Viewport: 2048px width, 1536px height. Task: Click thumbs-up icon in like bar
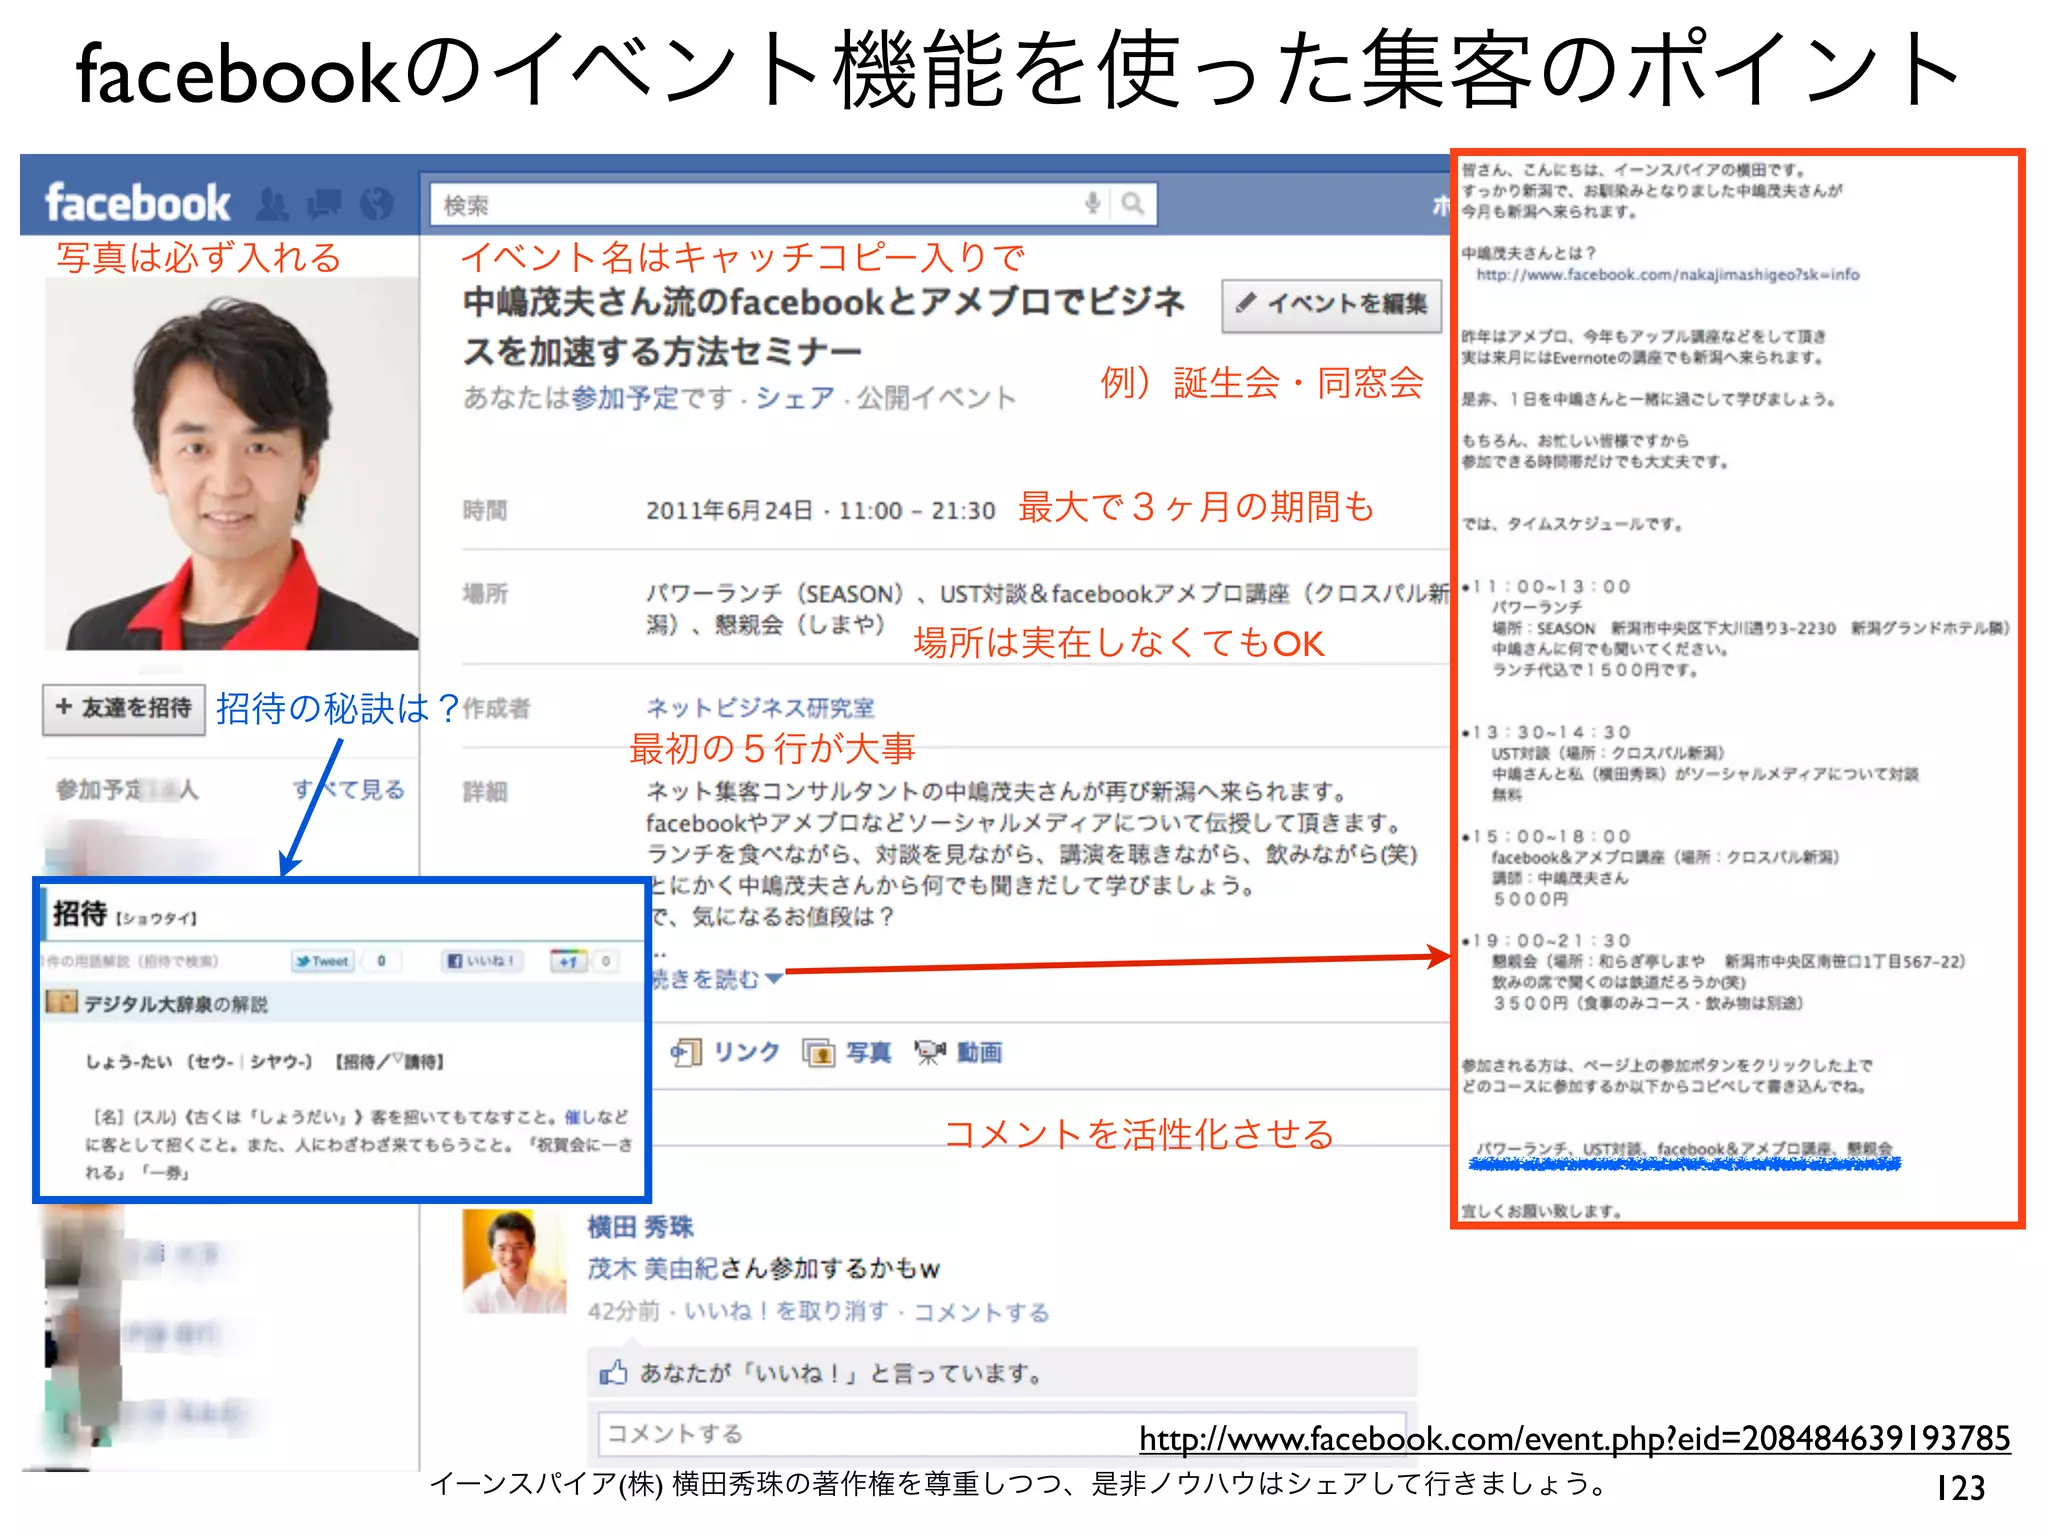point(613,1373)
